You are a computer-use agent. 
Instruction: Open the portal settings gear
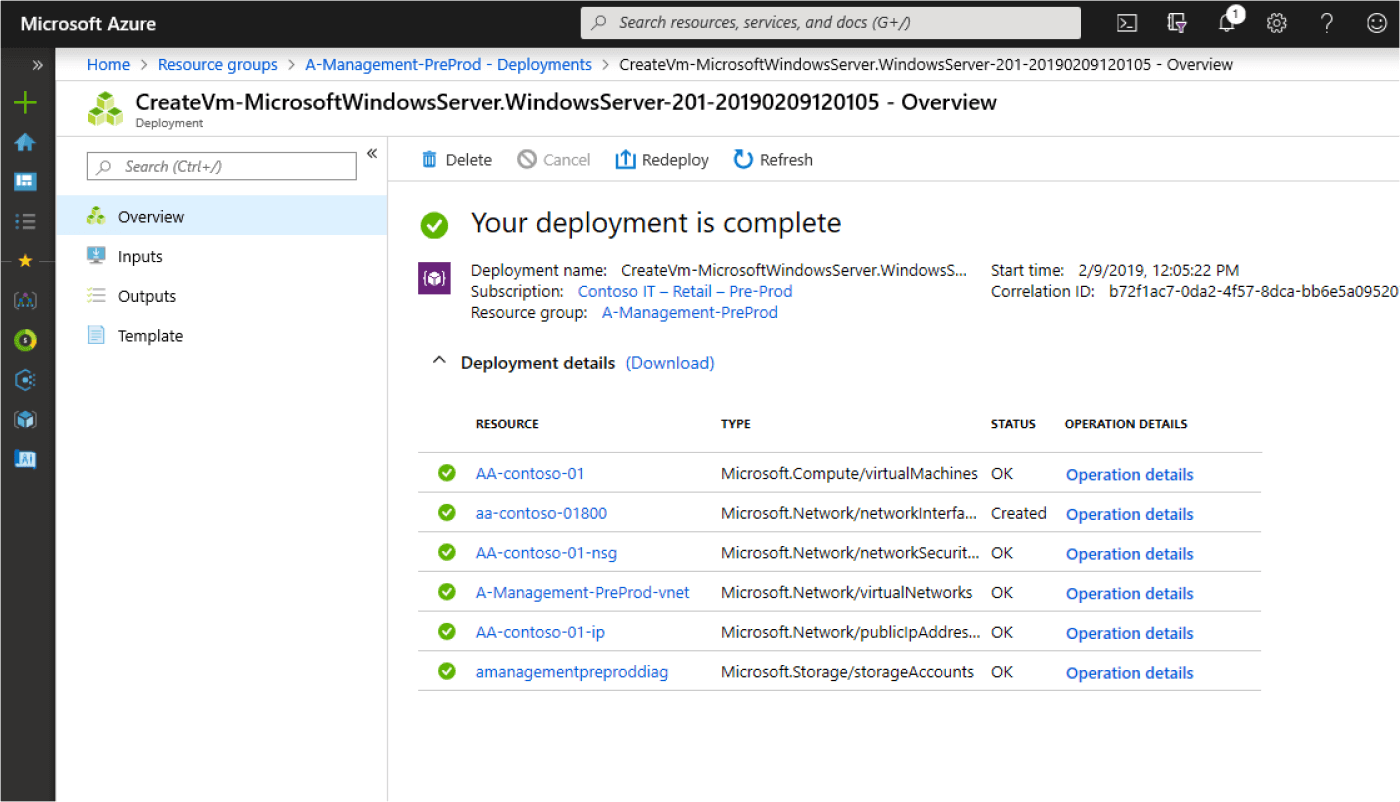(x=1277, y=23)
